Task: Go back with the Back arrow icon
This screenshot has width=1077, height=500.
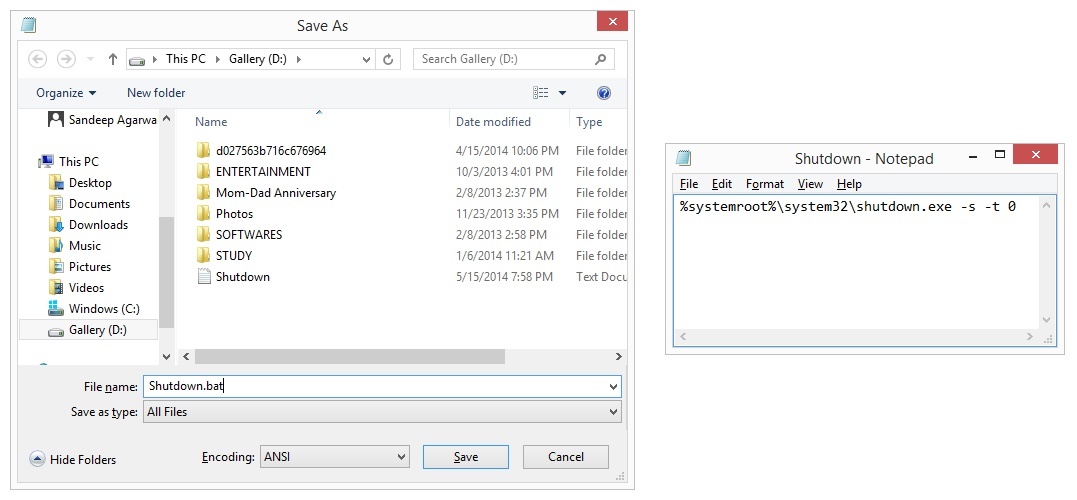Action: 38,59
